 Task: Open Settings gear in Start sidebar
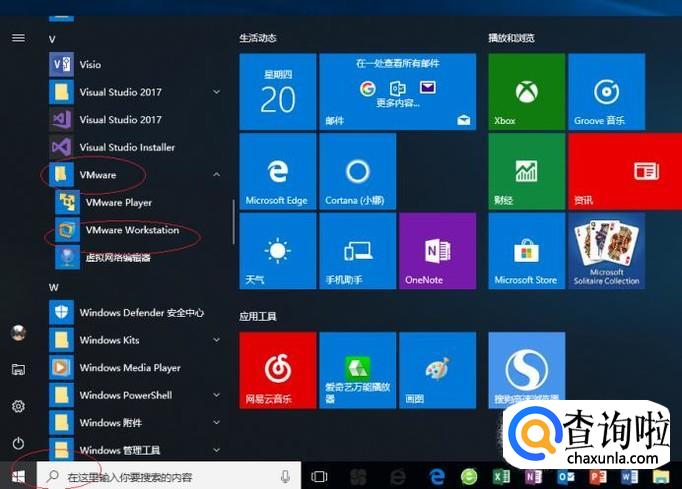(18, 406)
